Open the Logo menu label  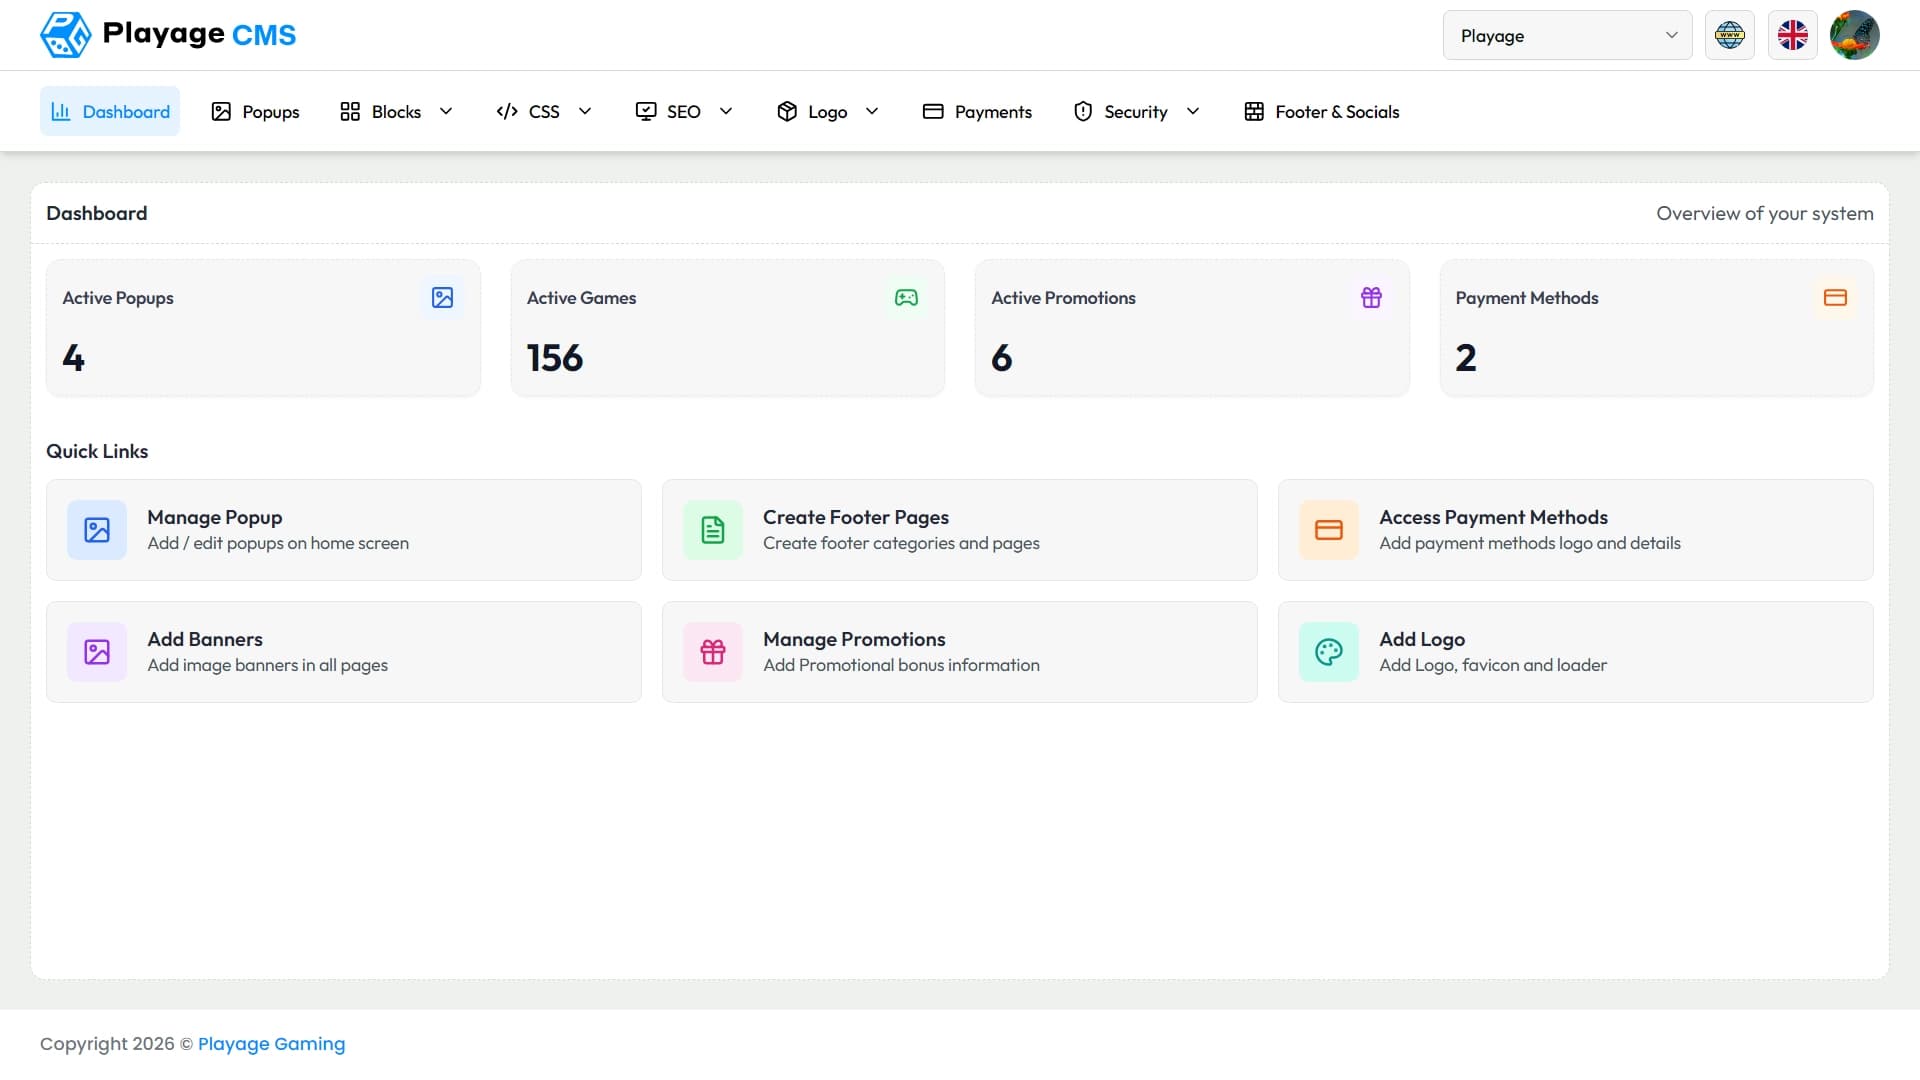(828, 112)
